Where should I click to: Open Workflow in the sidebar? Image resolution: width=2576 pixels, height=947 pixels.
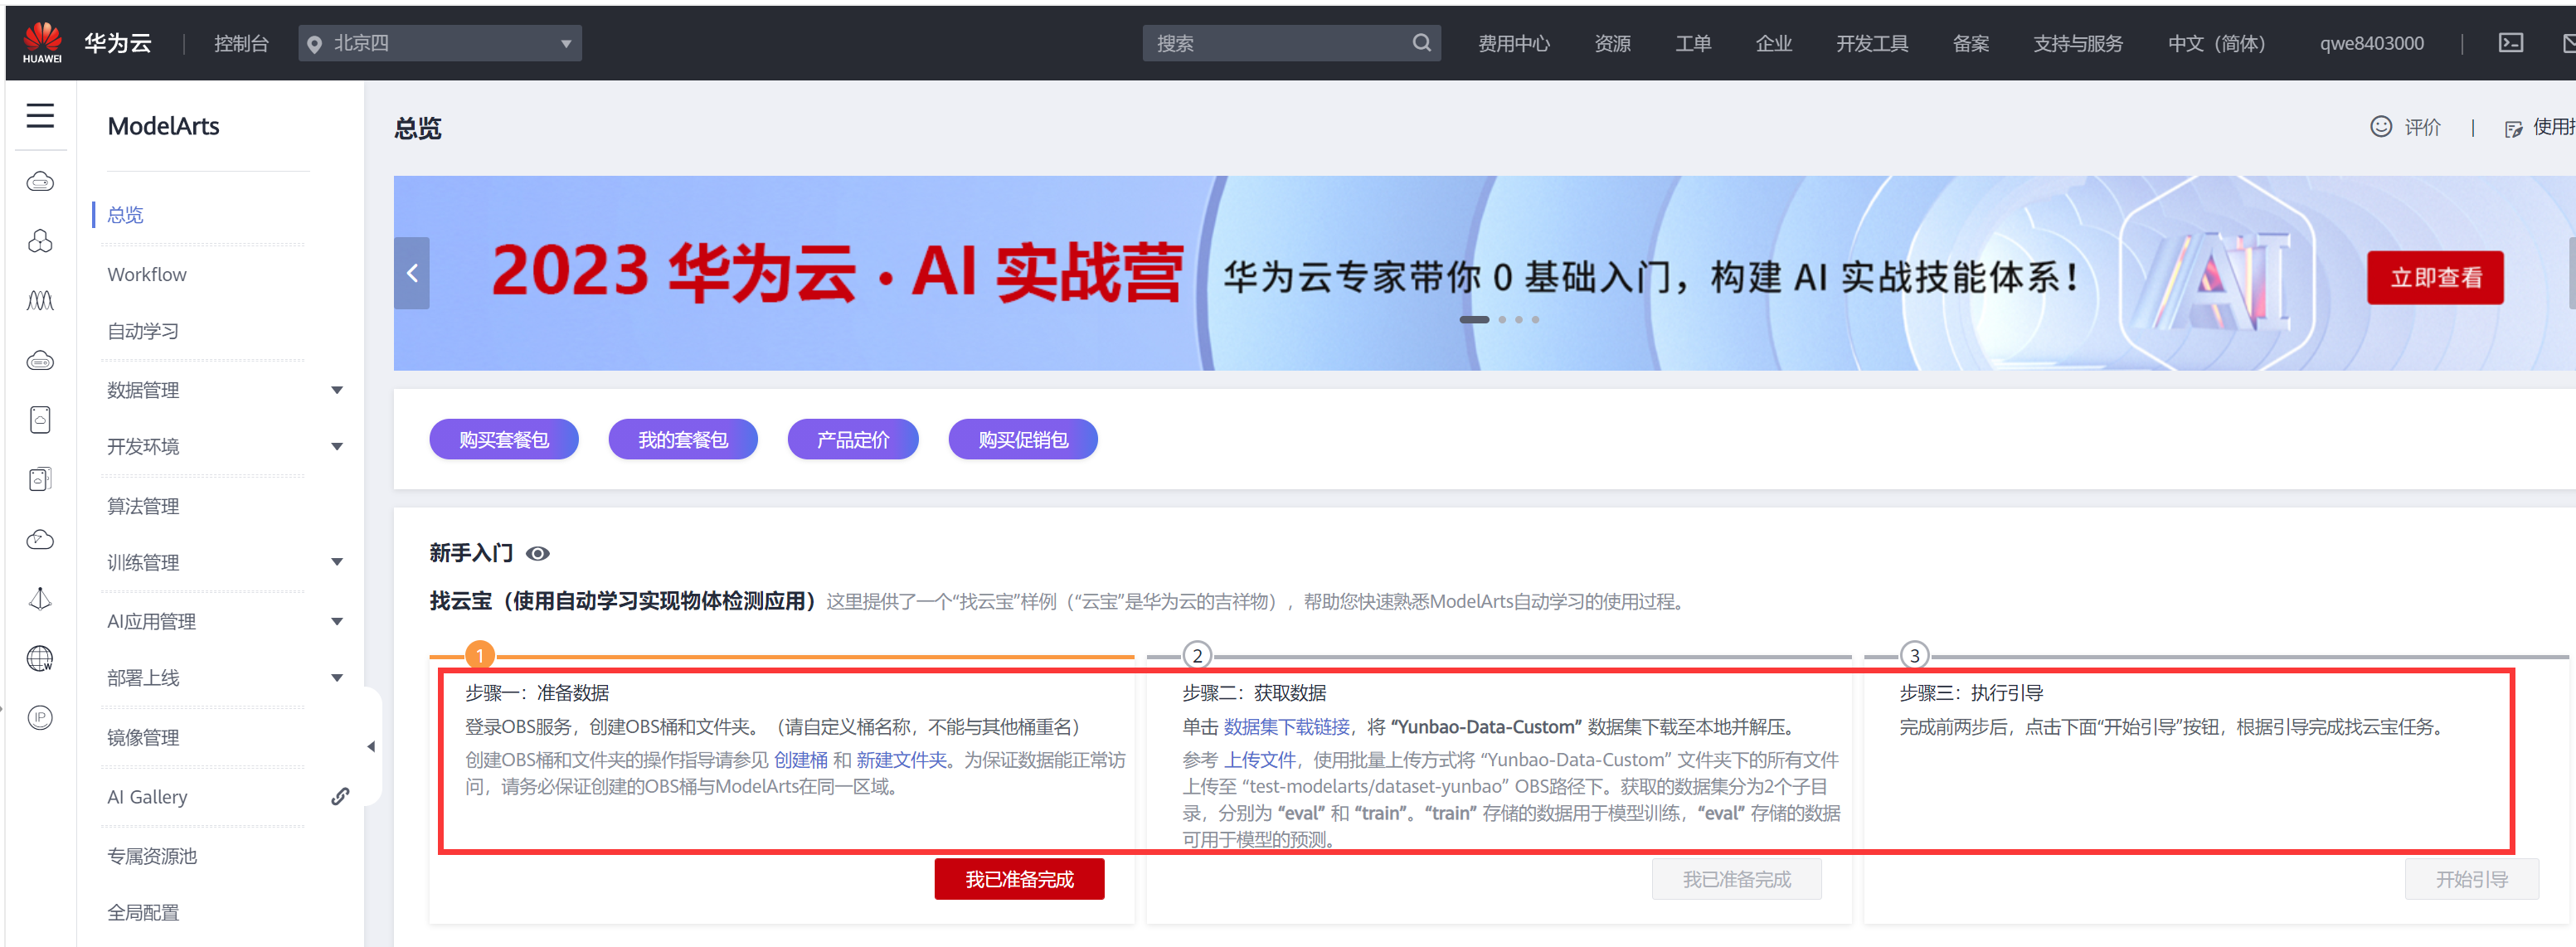(x=147, y=274)
